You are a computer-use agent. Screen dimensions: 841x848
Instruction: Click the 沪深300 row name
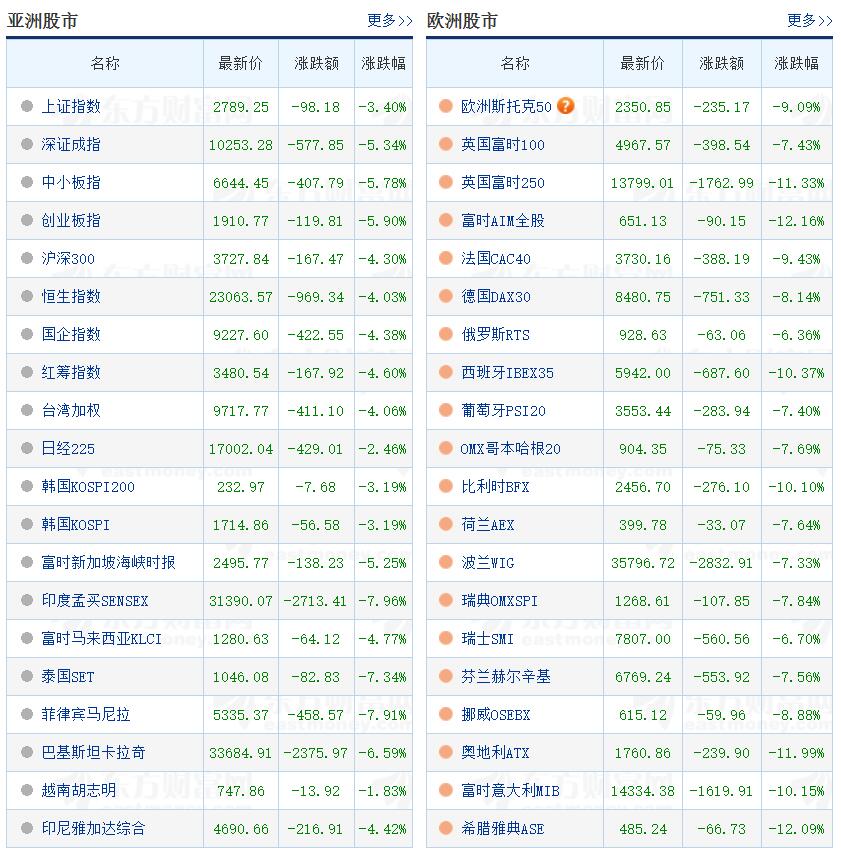point(68,259)
